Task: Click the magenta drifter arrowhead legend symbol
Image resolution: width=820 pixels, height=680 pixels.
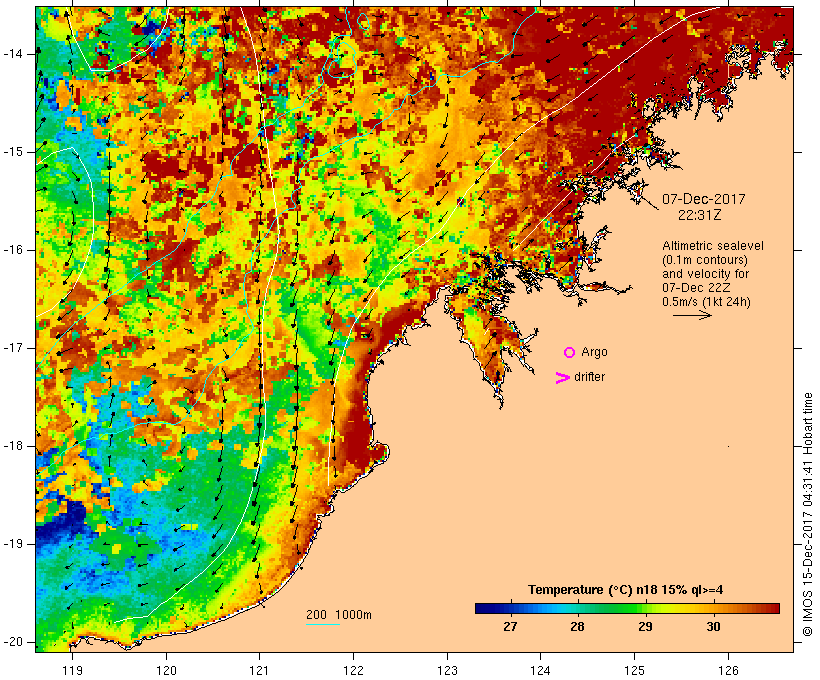Action: click(563, 378)
